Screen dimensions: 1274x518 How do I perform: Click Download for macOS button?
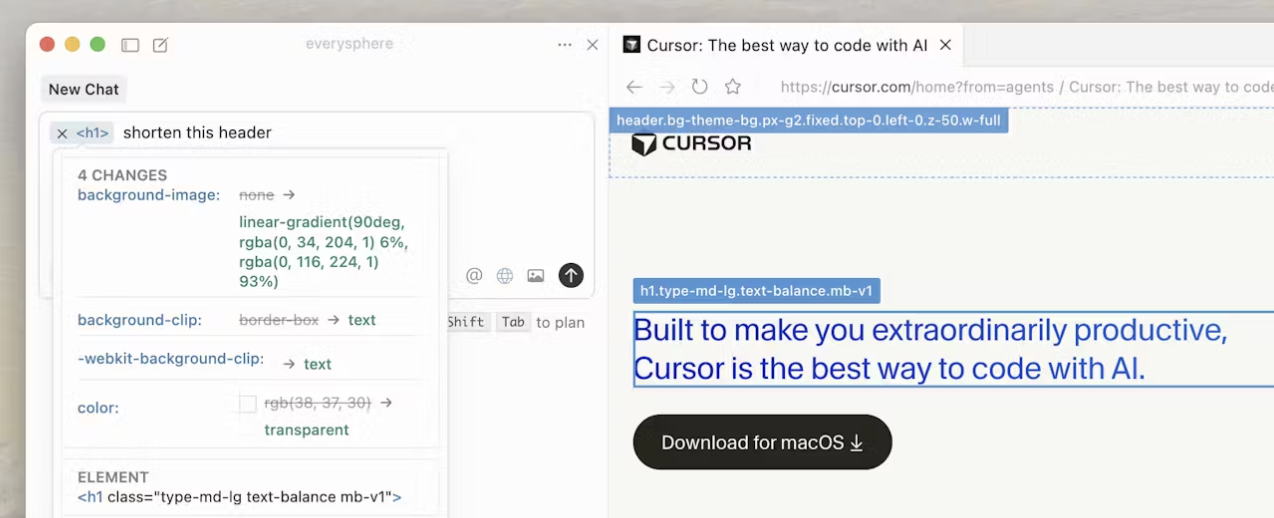762,442
